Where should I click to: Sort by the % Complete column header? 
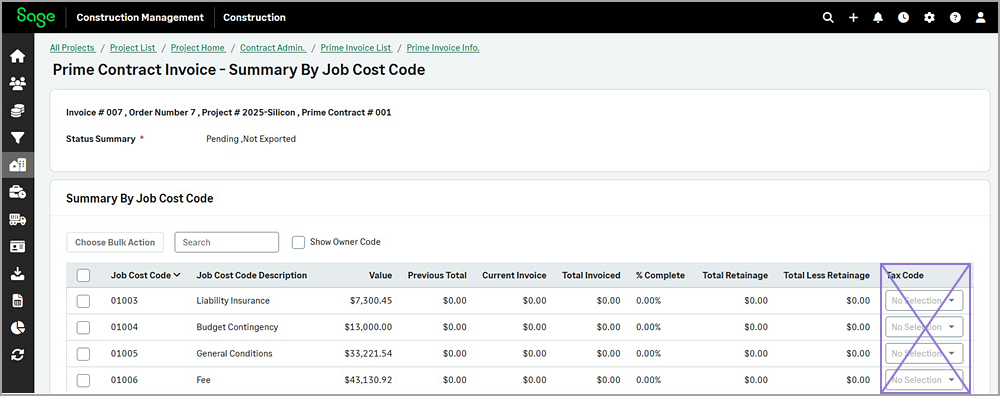660,275
